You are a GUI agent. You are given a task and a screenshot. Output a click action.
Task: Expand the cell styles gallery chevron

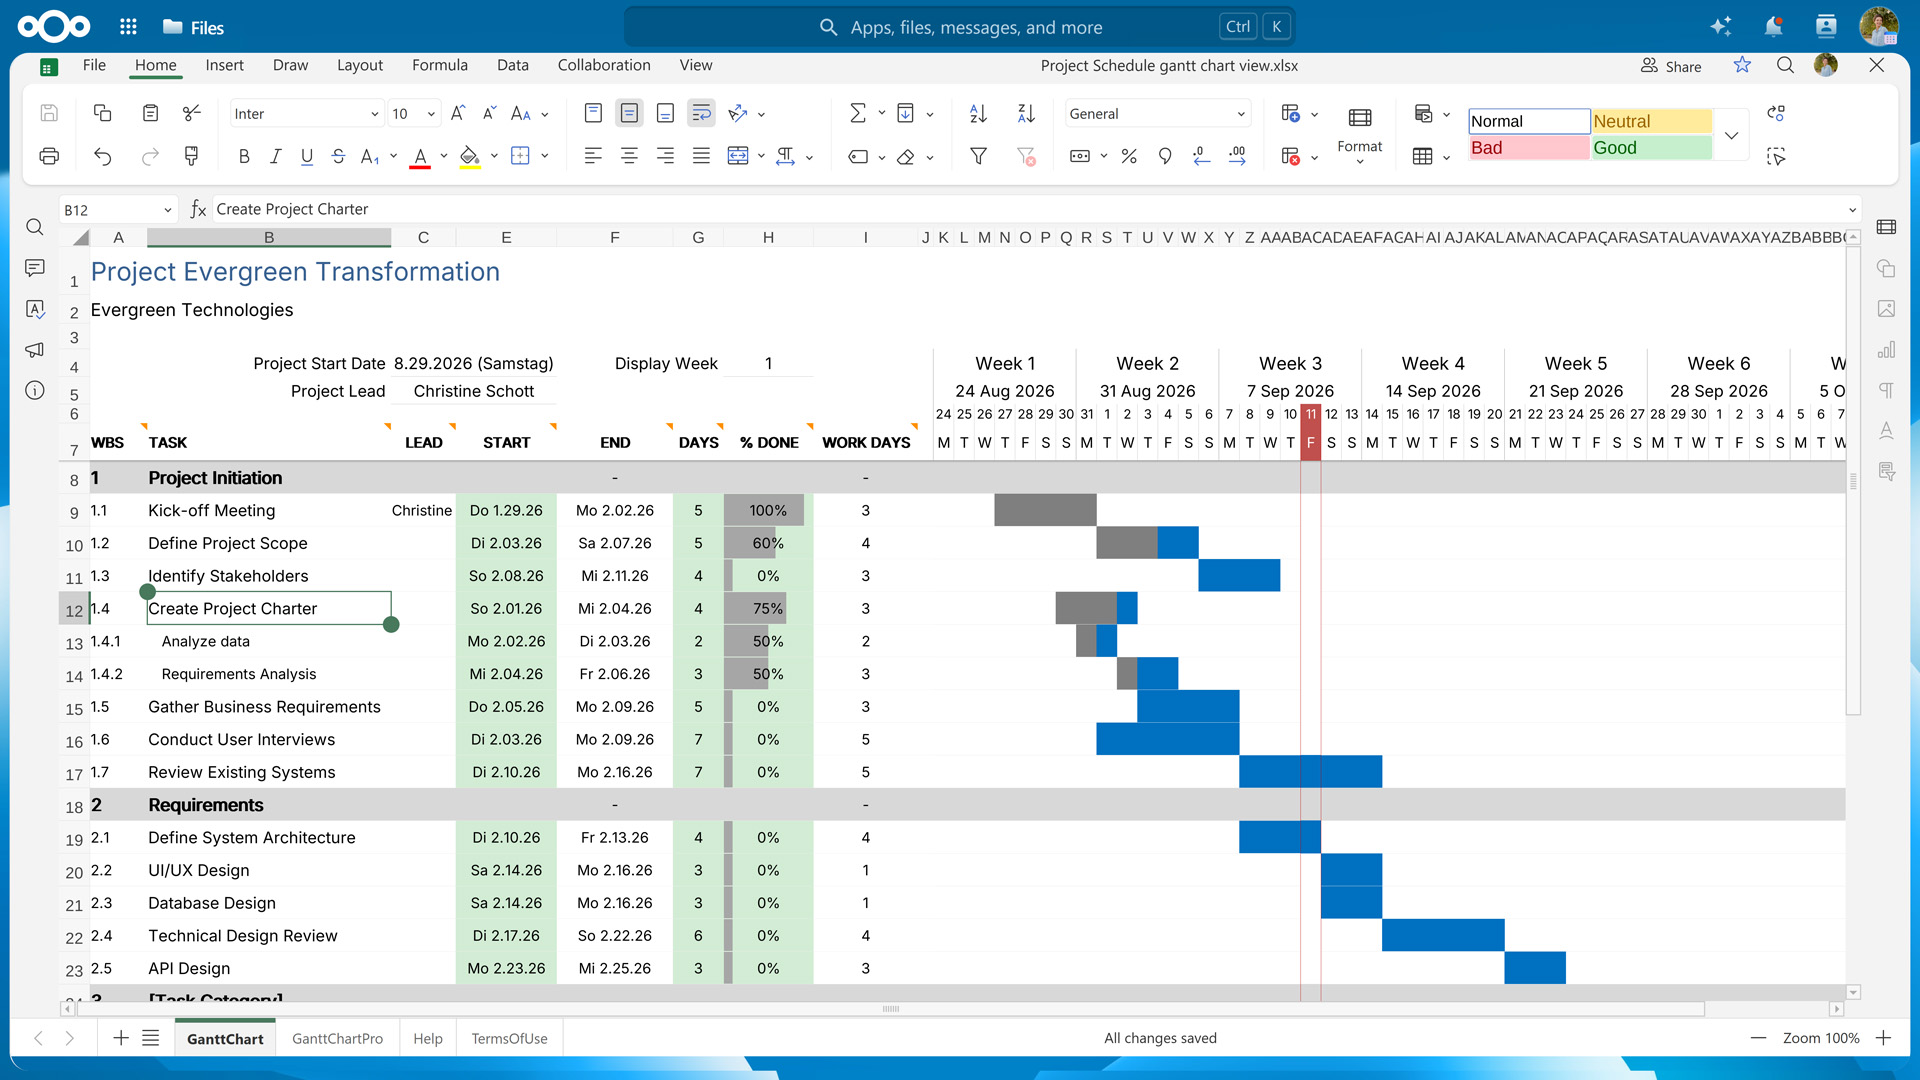click(x=1731, y=135)
